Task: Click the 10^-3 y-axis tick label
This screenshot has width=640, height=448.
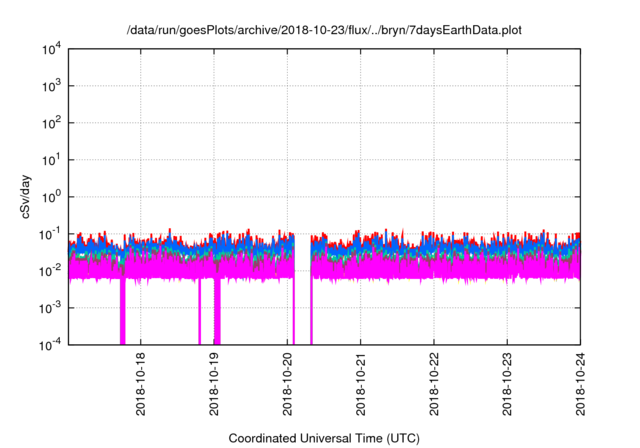Action: point(51,308)
